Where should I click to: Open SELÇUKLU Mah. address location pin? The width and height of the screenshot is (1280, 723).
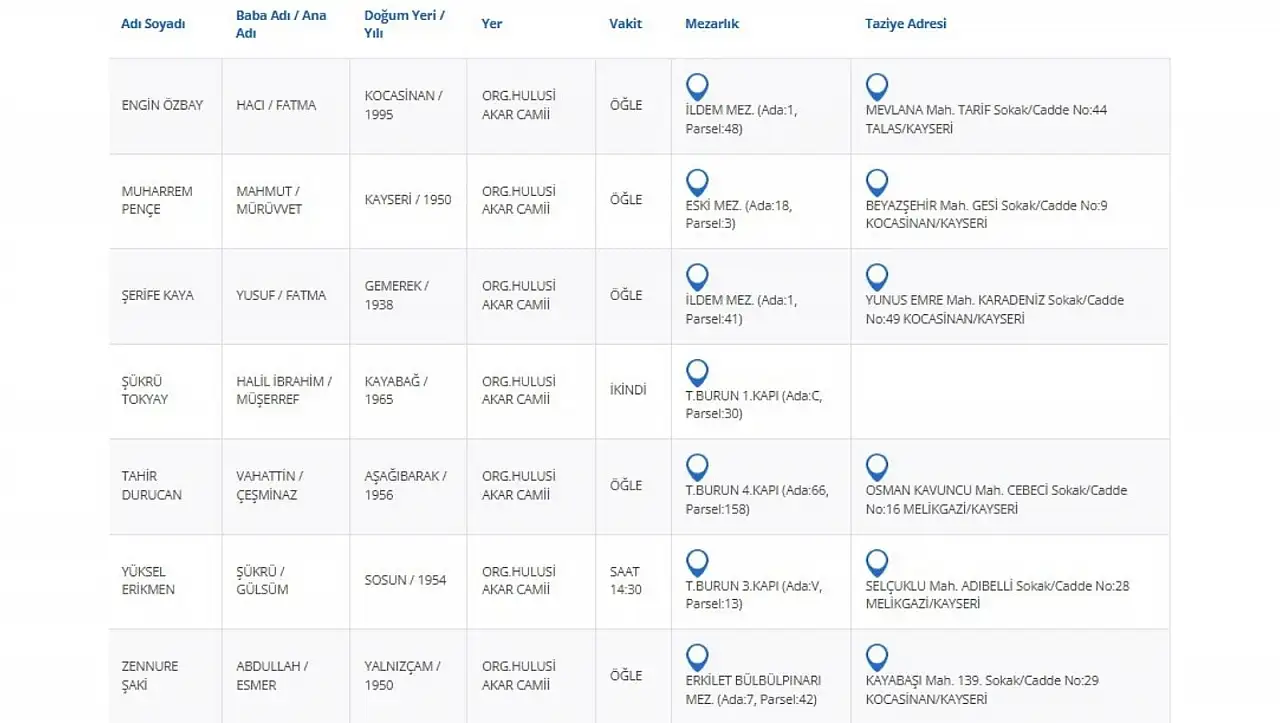pyautogui.click(x=877, y=564)
